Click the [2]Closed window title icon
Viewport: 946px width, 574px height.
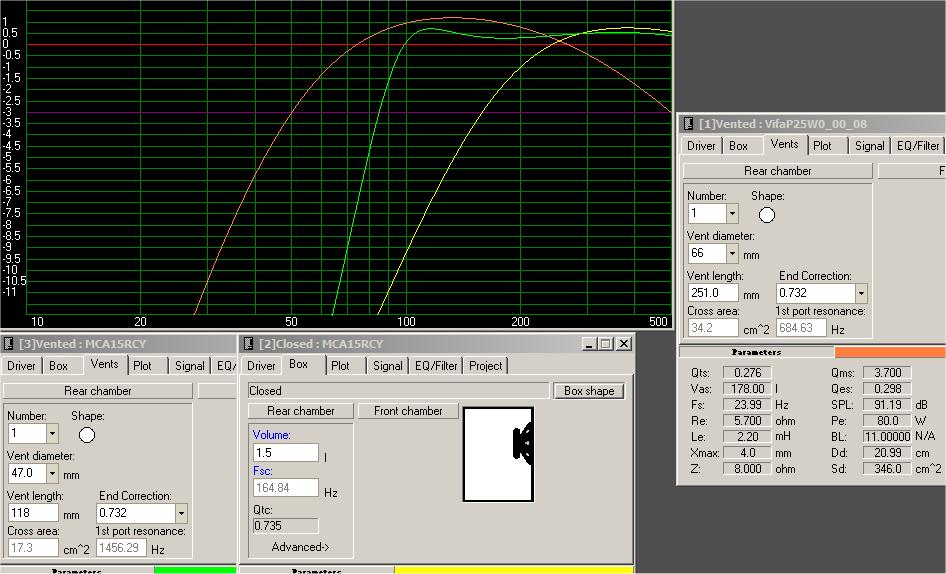248,343
